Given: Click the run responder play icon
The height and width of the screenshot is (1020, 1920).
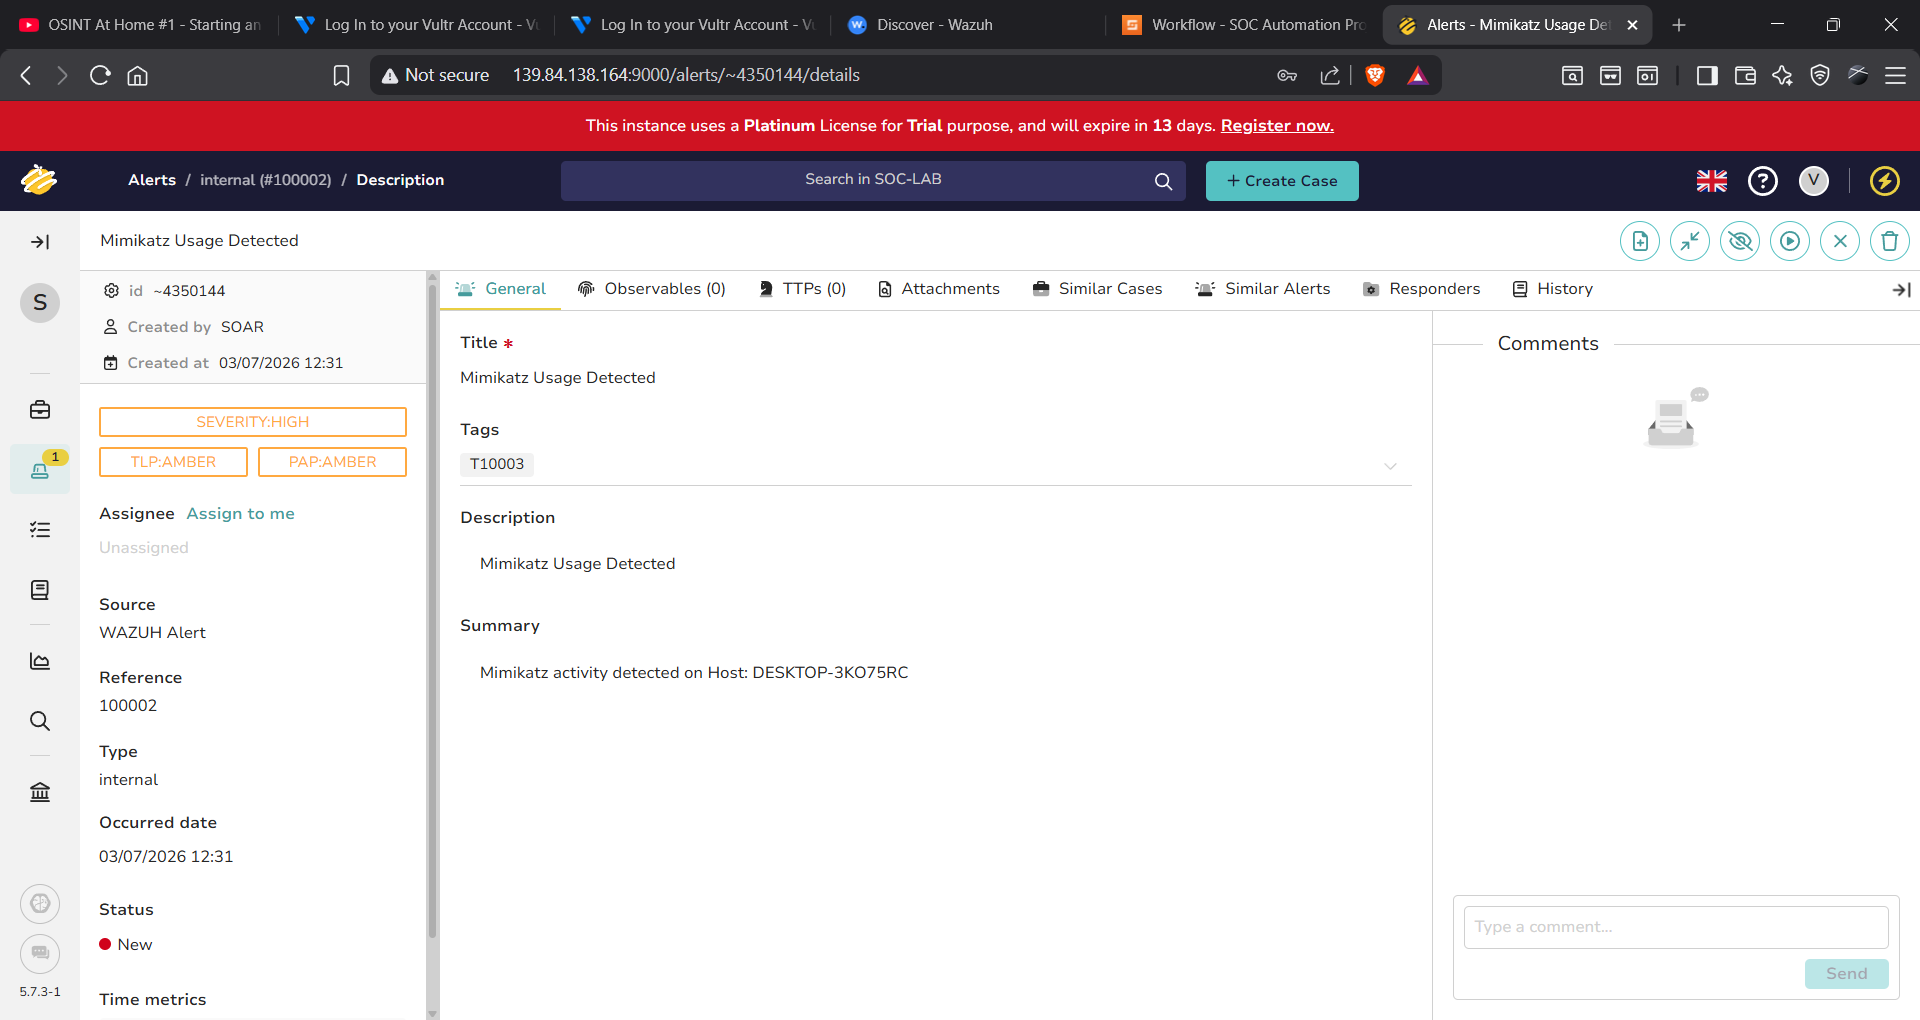Looking at the screenshot, I should (x=1790, y=241).
